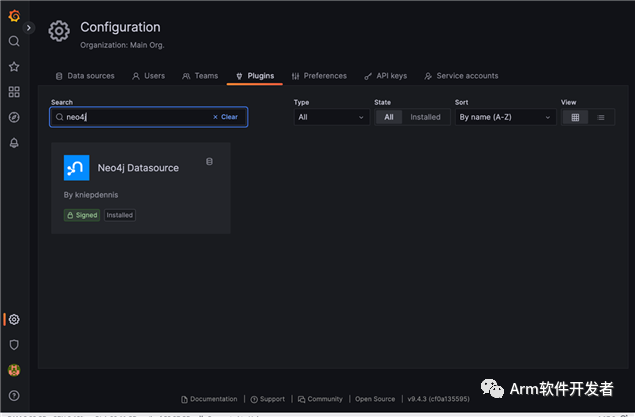The image size is (635, 417).
Task: Clear the search text
Action: tap(226, 117)
